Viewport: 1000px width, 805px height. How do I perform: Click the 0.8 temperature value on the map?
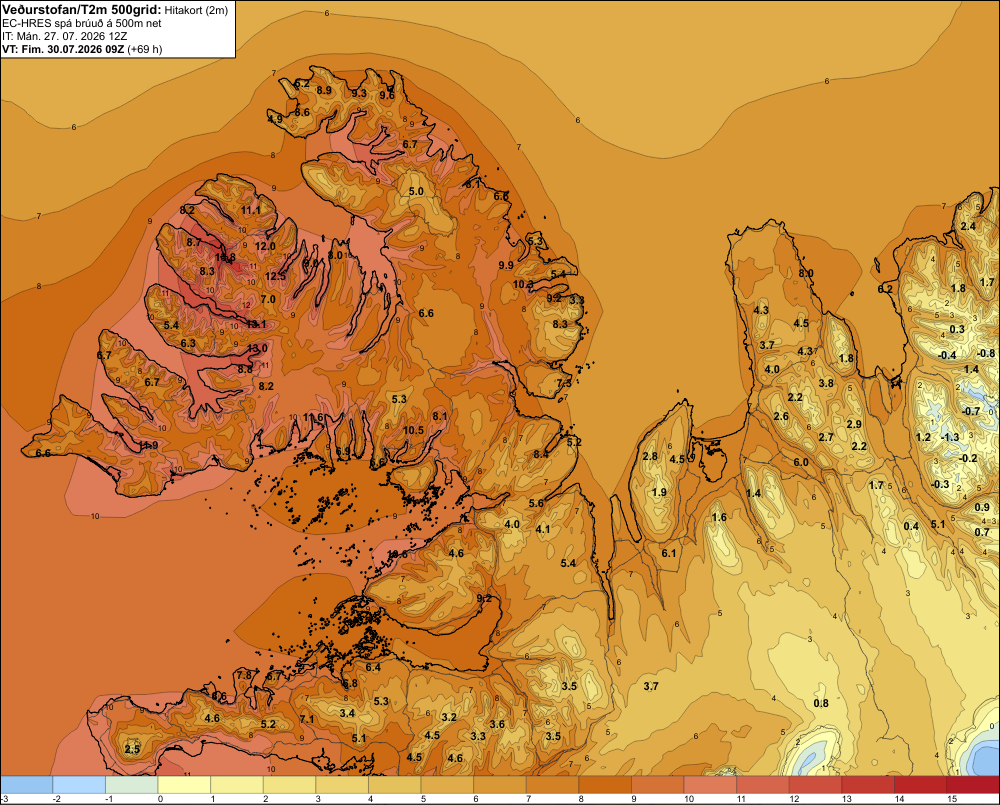(821, 704)
